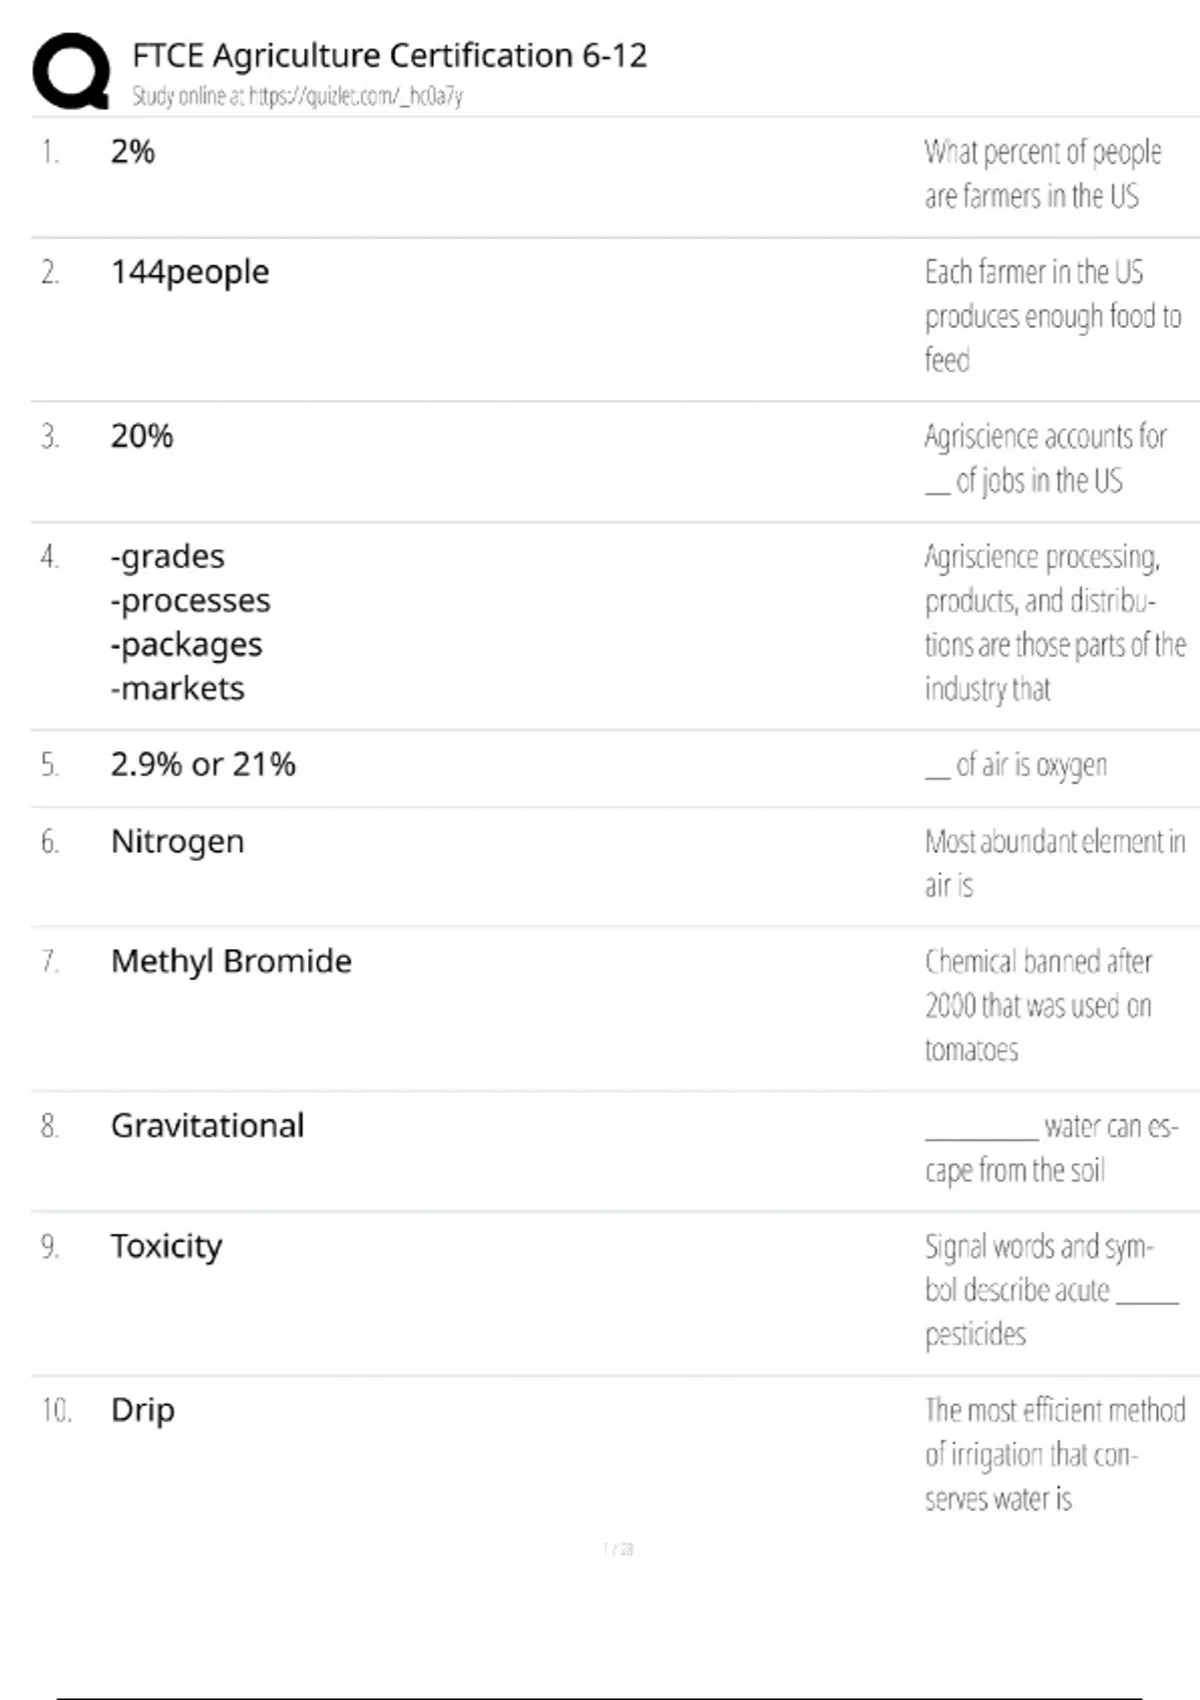This screenshot has height=1700, width=1200.
Task: Select the Methyl Bromide term
Action: (231, 961)
